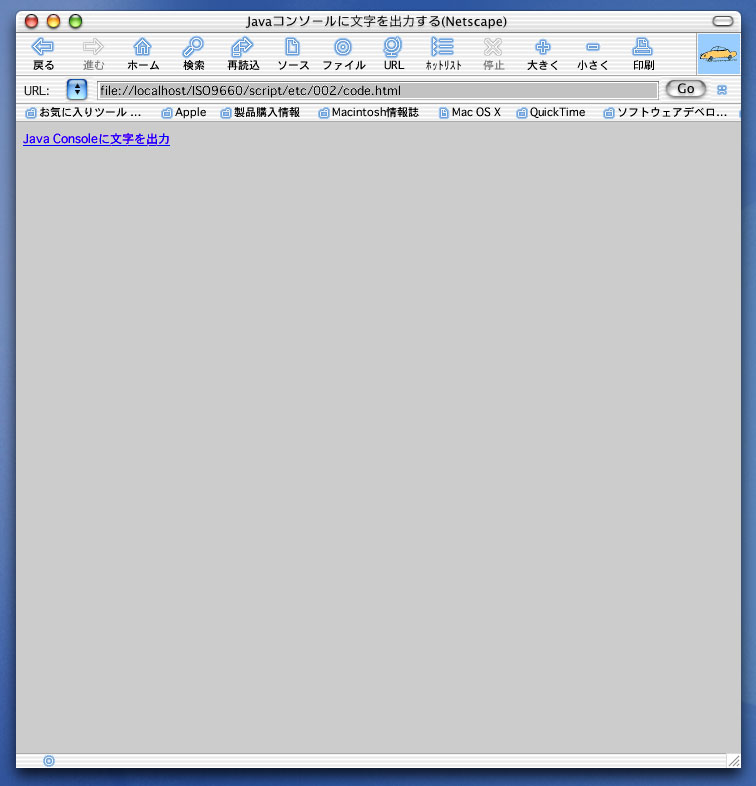
Task: Click the Go button
Action: (685, 89)
